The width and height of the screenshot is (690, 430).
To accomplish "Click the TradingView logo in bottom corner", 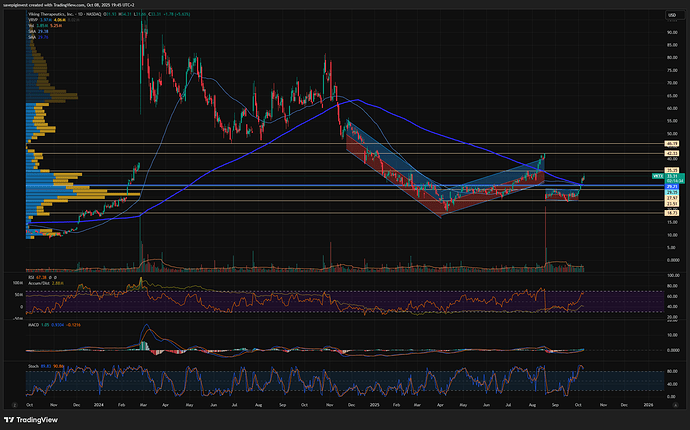I will pyautogui.click(x=29, y=421).
